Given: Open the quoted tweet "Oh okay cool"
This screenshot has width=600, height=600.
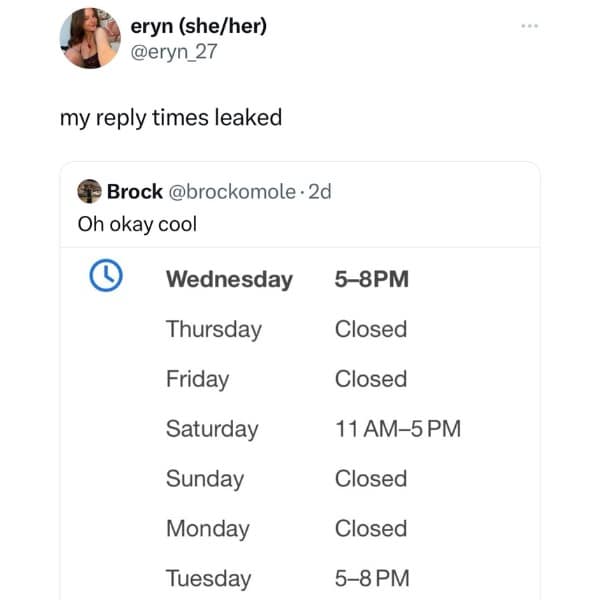Looking at the screenshot, I should 137,223.
